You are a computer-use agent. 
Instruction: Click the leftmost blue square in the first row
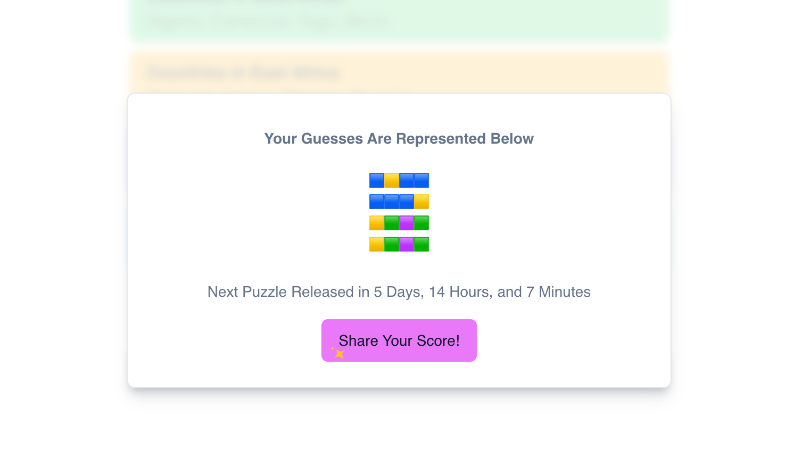(x=376, y=181)
